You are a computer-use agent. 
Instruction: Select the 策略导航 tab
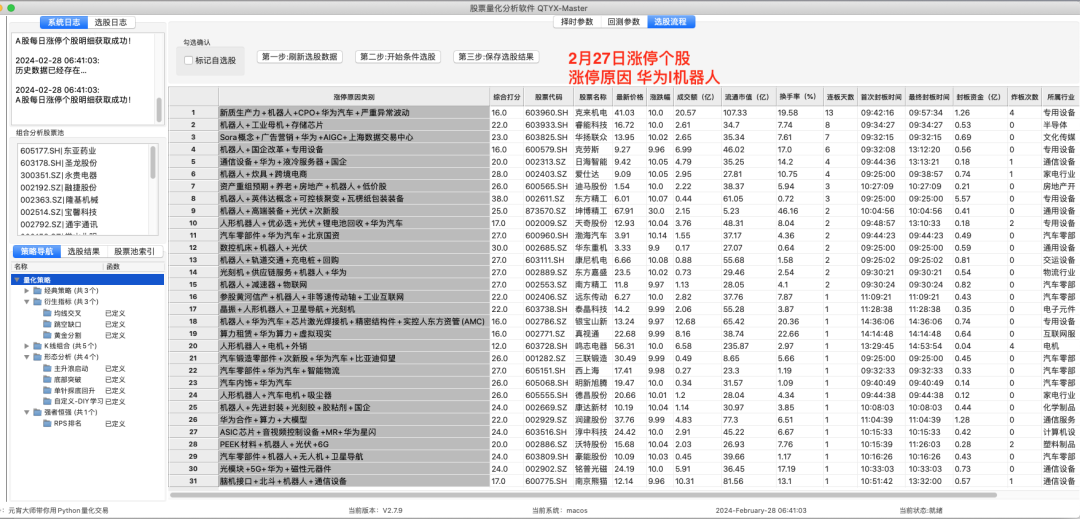(x=37, y=252)
